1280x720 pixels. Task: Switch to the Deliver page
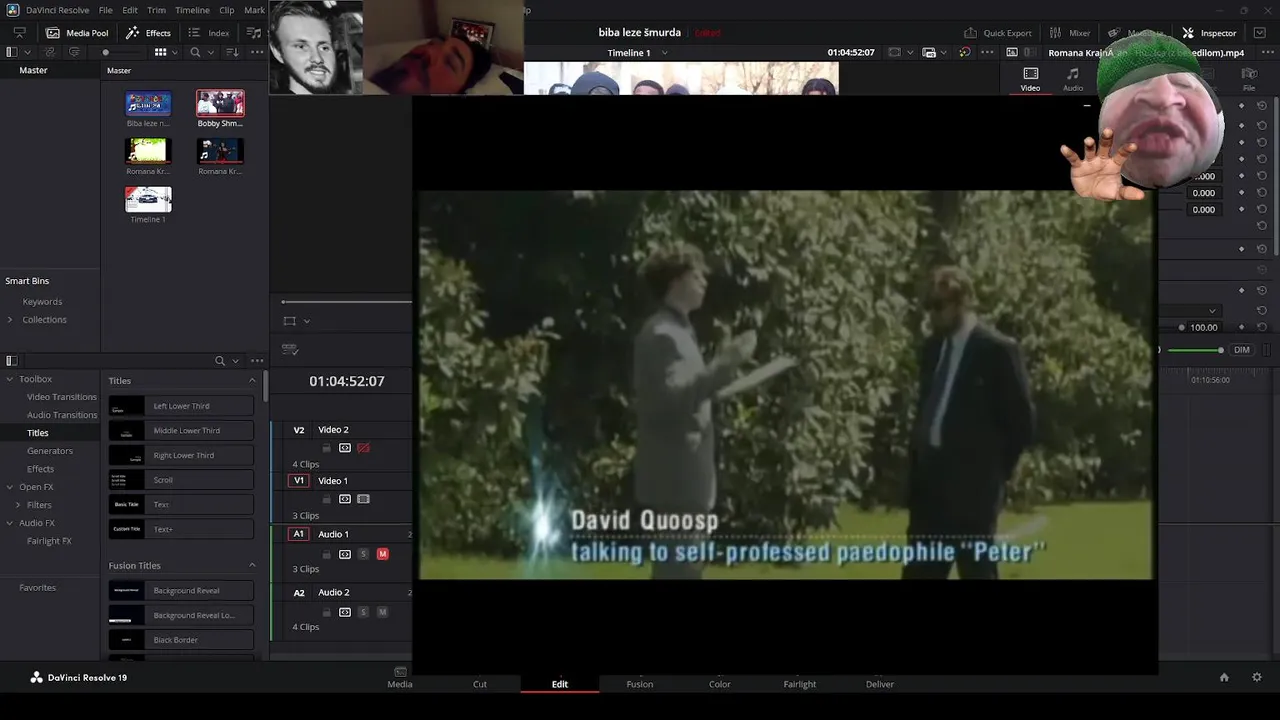pyautogui.click(x=880, y=684)
